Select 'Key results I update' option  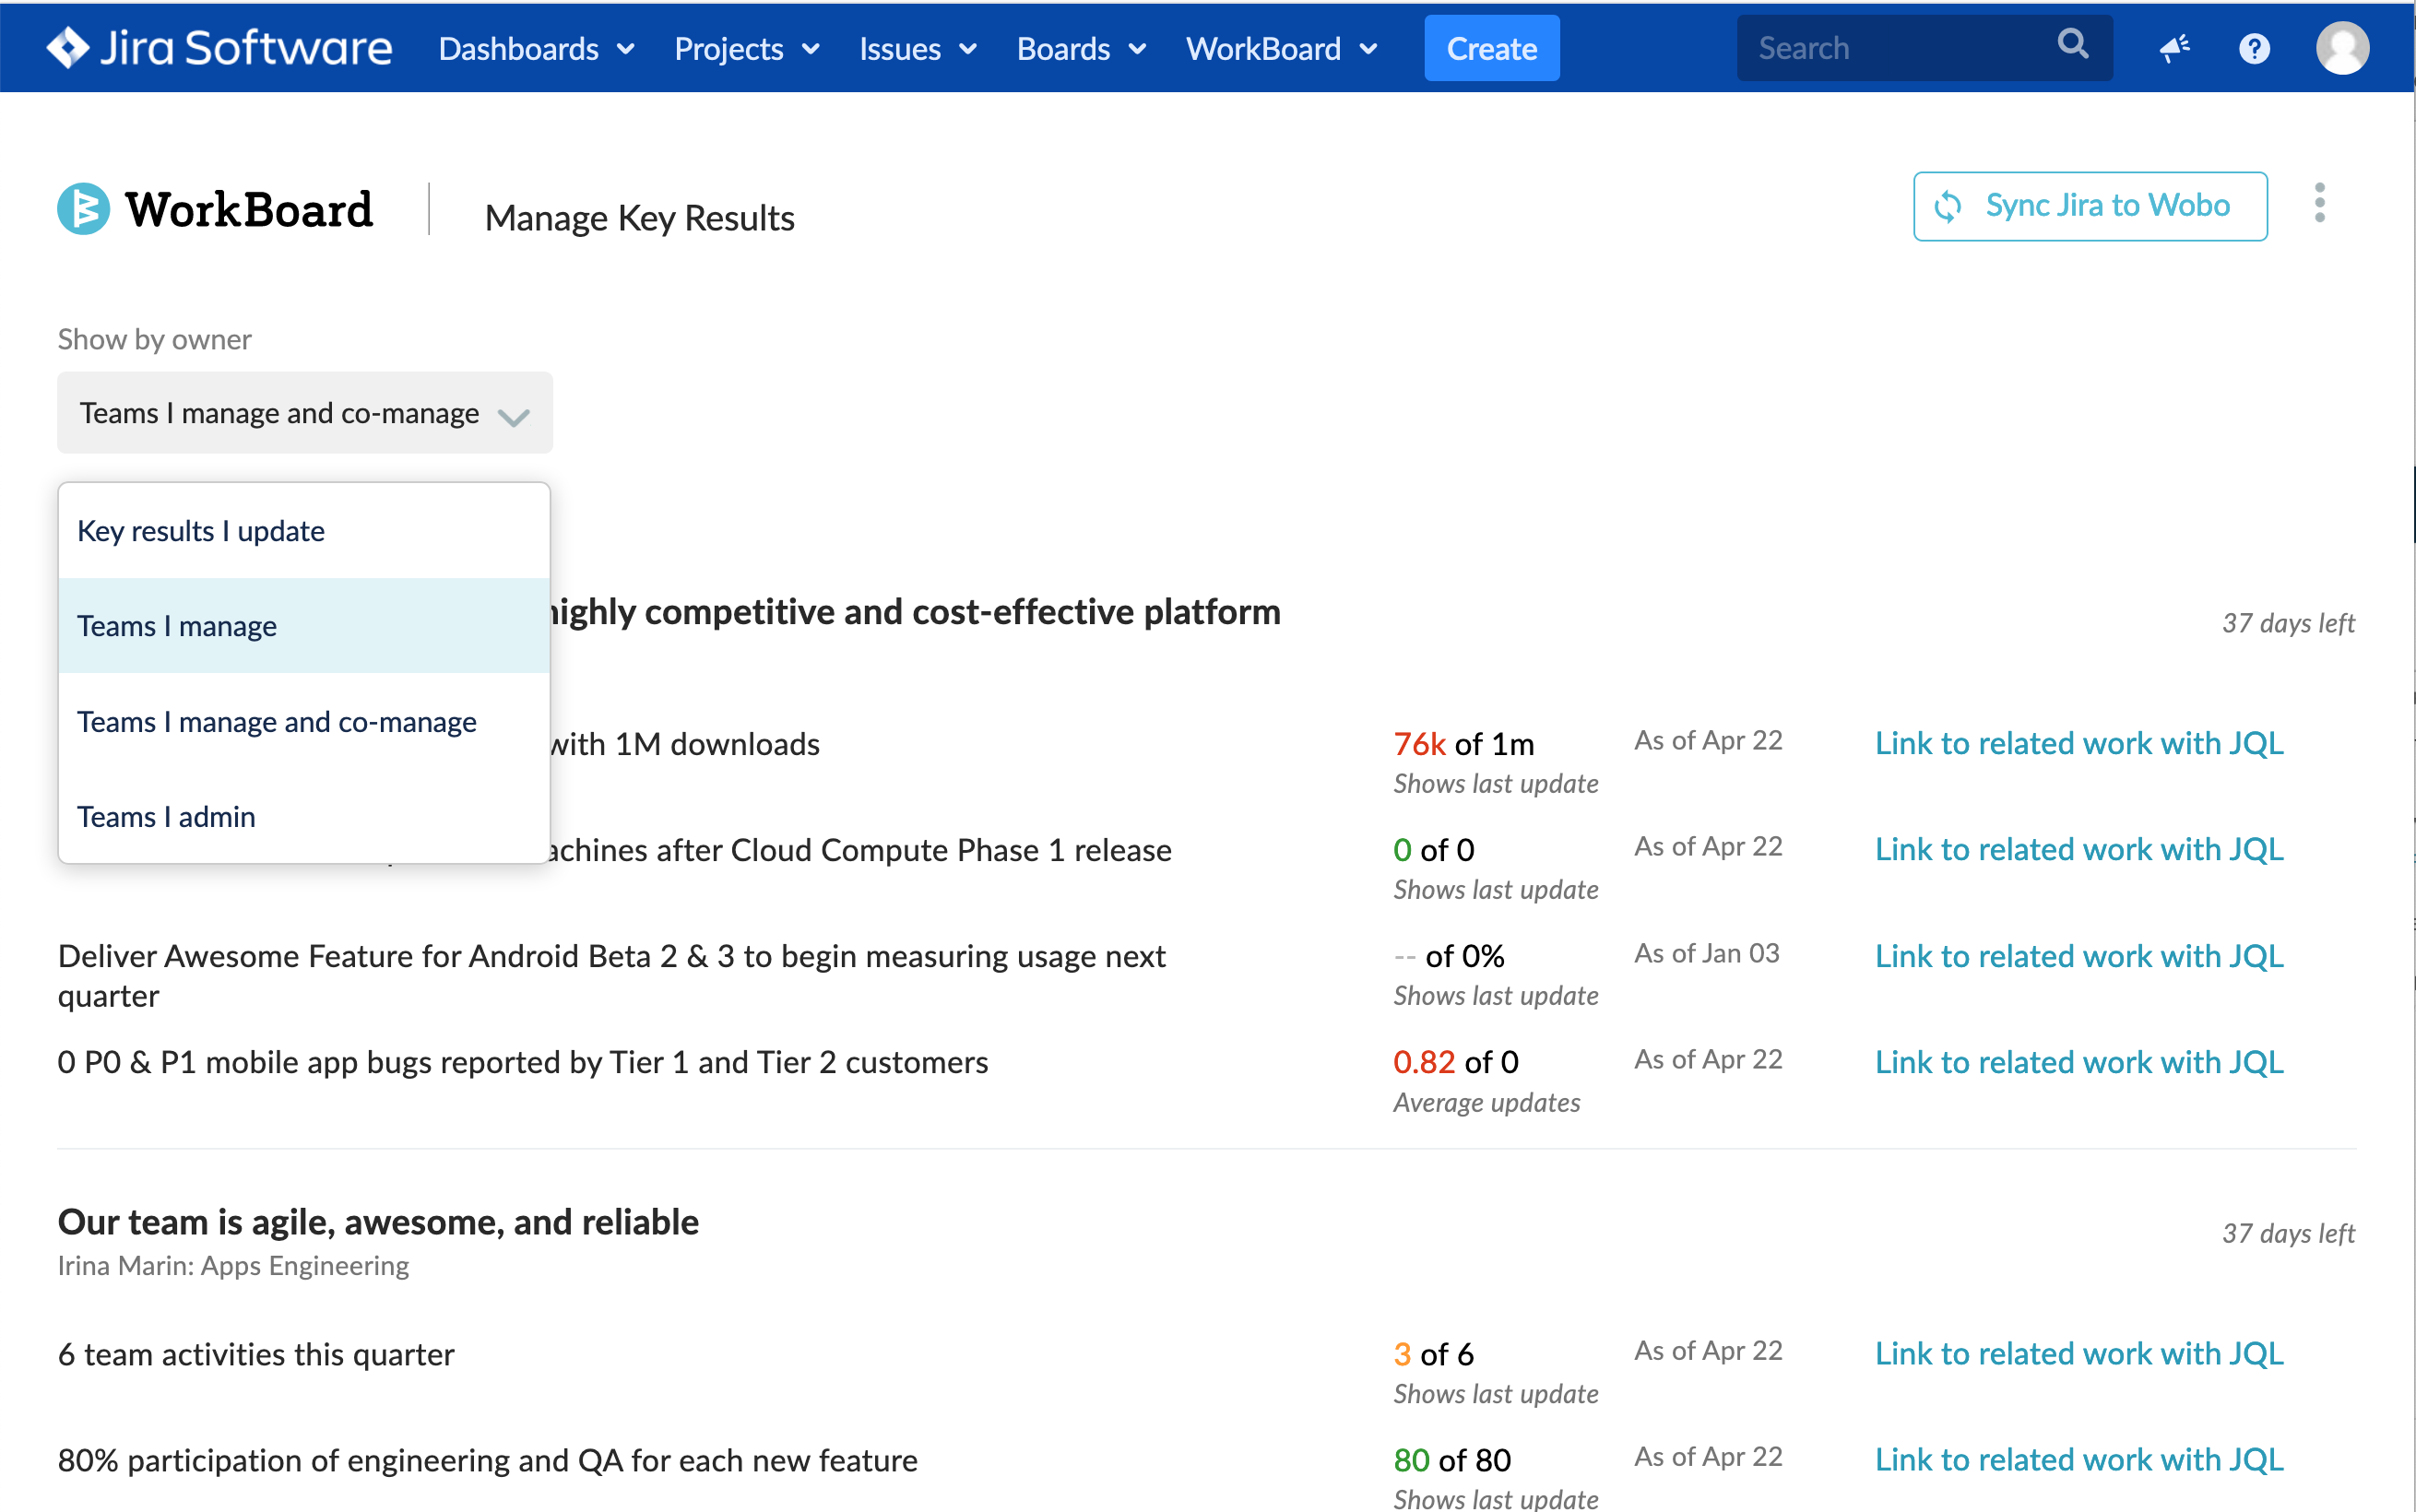tap(304, 531)
